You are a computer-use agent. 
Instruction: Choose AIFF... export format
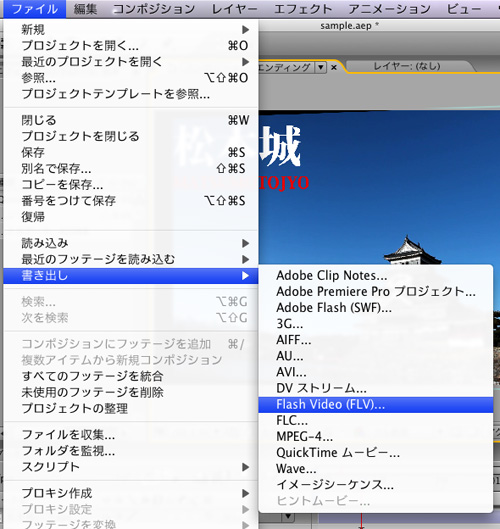(x=376, y=340)
